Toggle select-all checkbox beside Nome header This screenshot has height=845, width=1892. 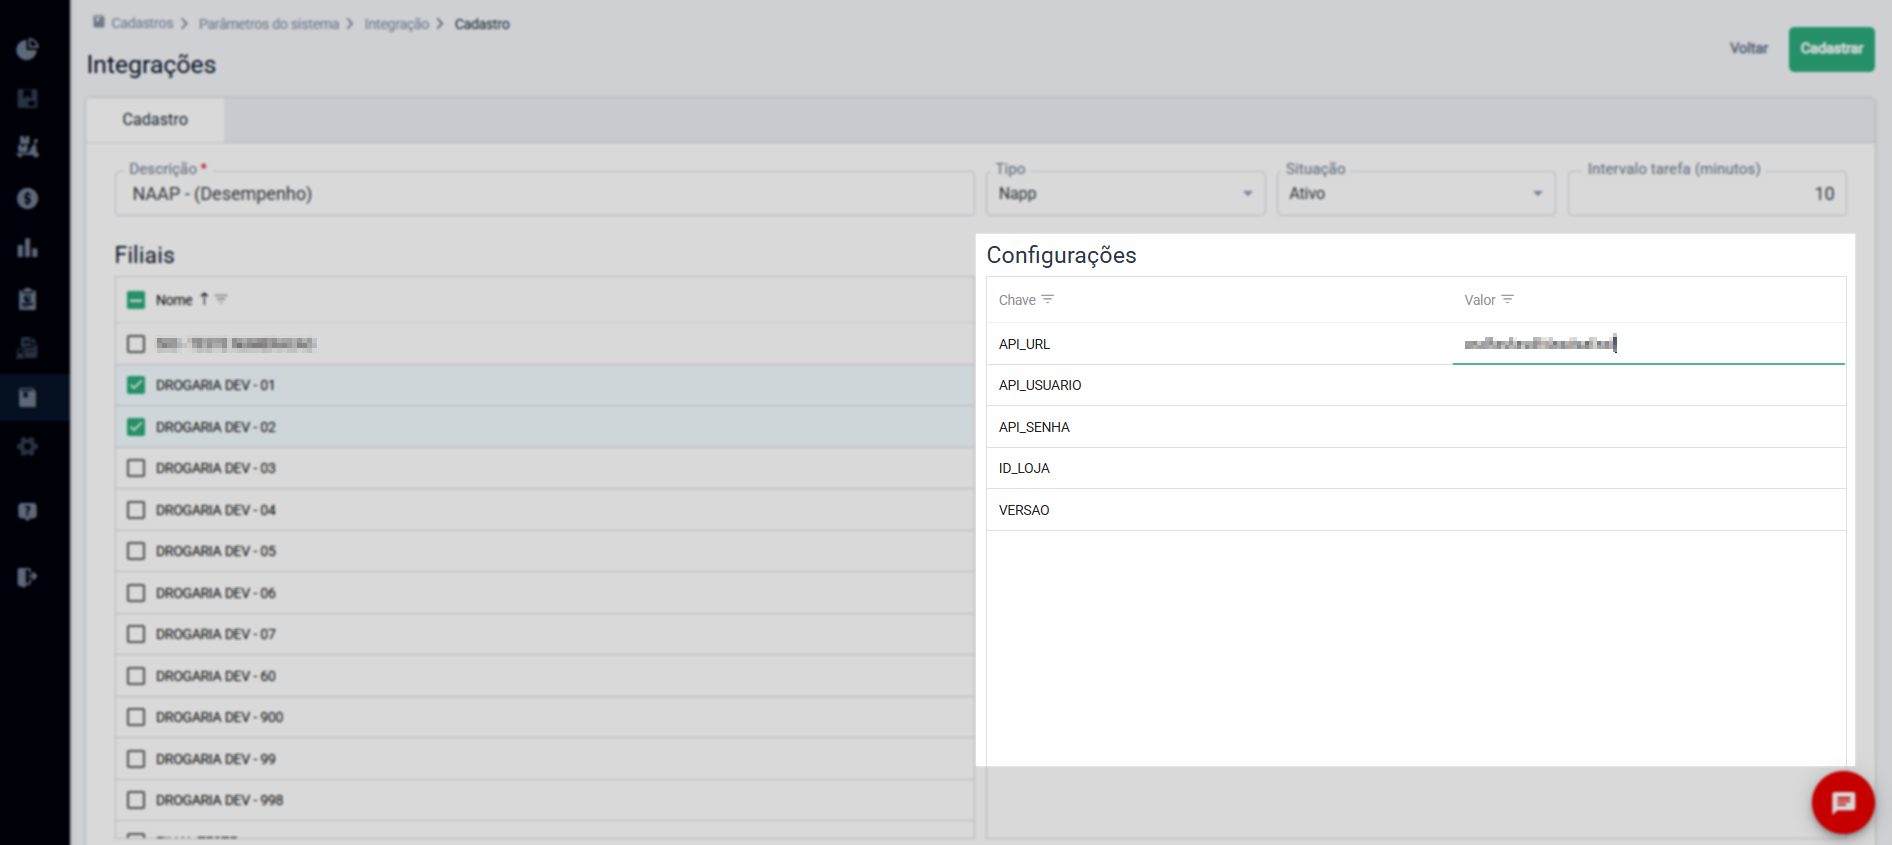[136, 300]
